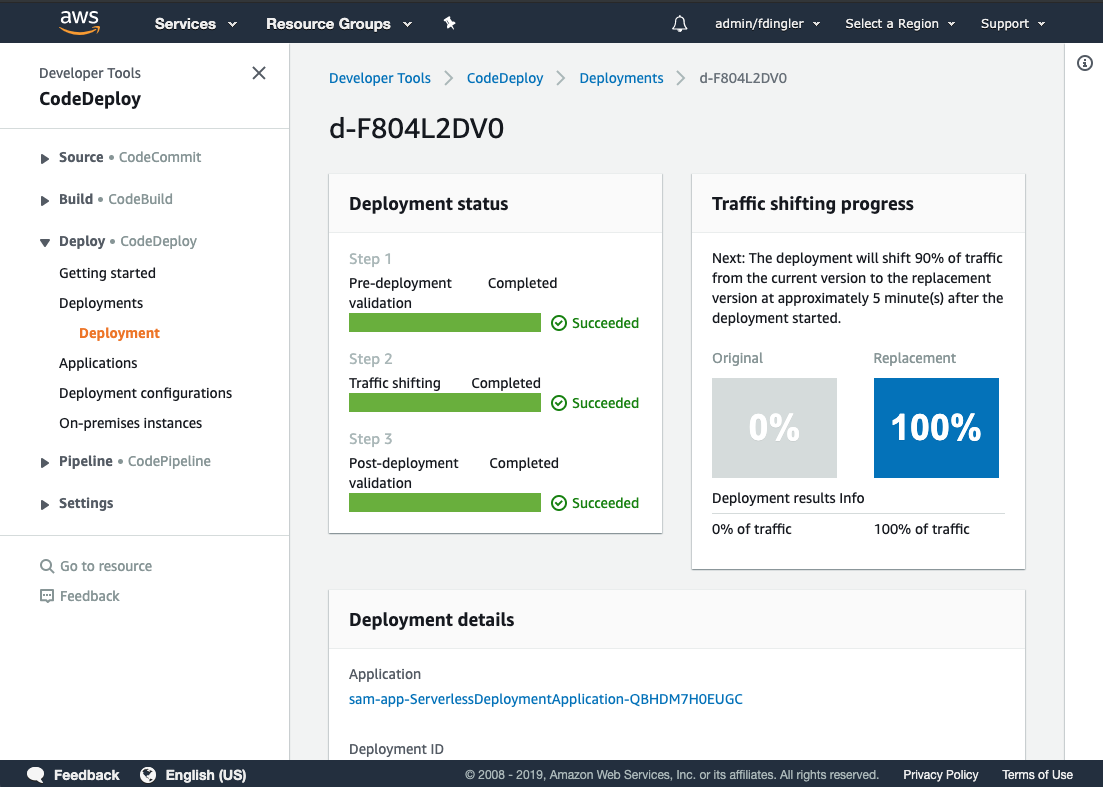Click the footer Feedback button
This screenshot has height=787, width=1103.
[73, 775]
